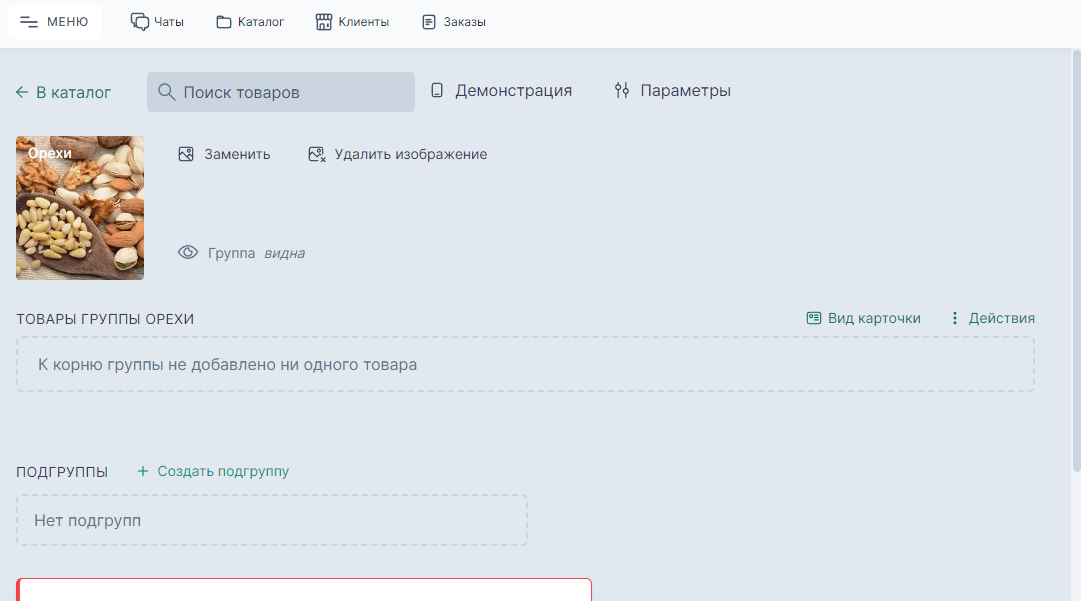Viewport: 1081px width, 601px height.
Task: Open the Действия three-dot menu
Action: 955,317
